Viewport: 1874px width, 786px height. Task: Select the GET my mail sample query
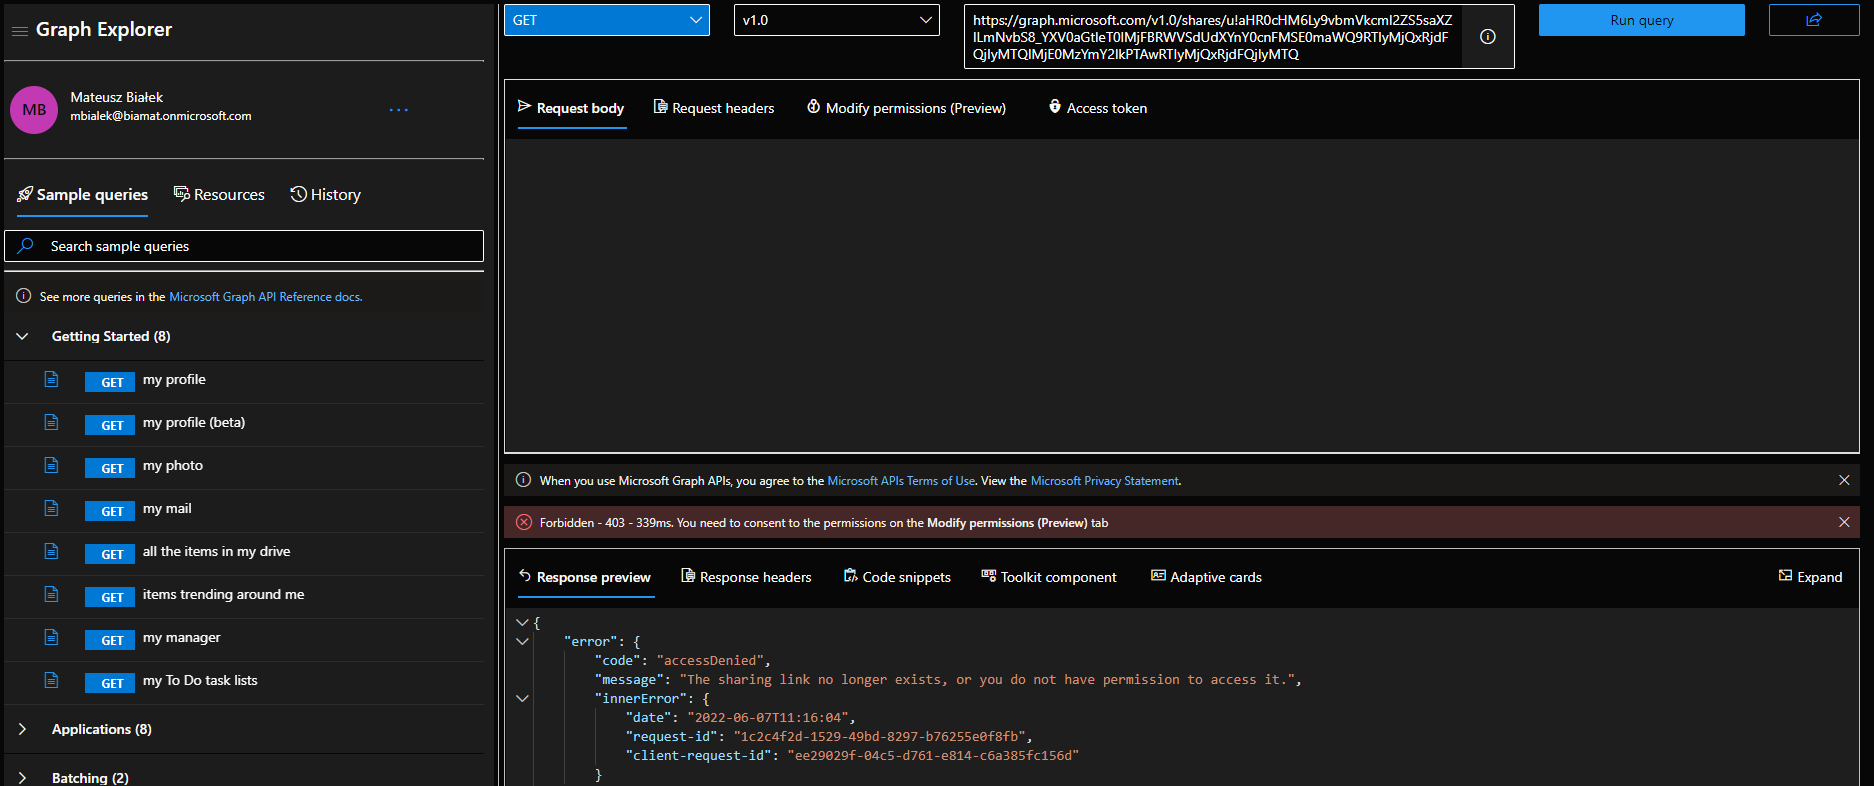click(244, 509)
